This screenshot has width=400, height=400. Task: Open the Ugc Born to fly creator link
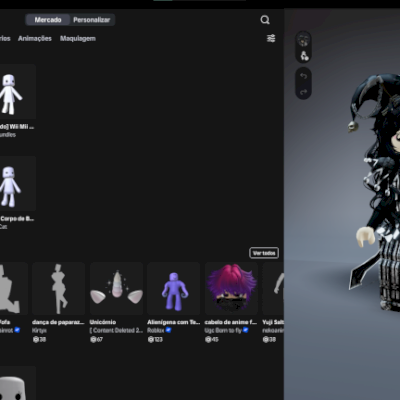(224, 330)
